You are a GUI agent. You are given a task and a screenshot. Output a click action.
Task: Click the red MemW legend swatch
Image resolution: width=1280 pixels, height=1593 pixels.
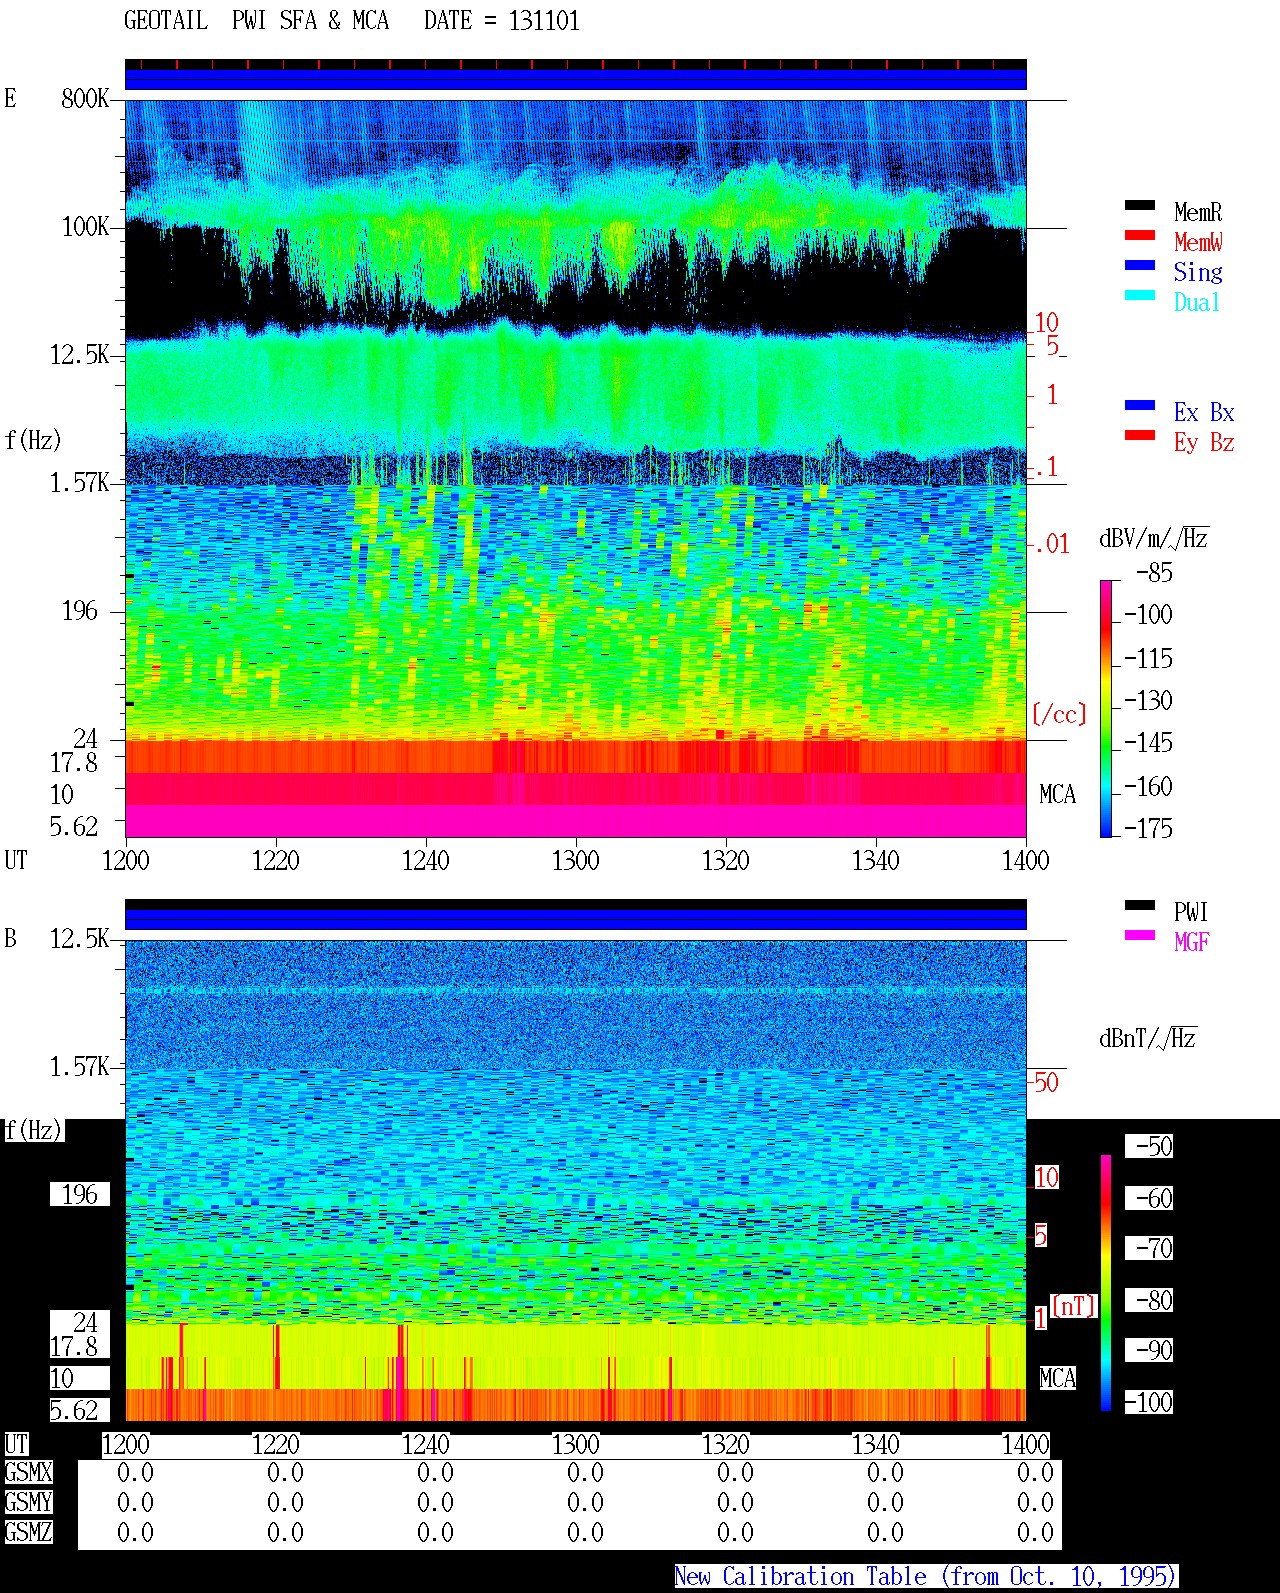[x=1140, y=236]
